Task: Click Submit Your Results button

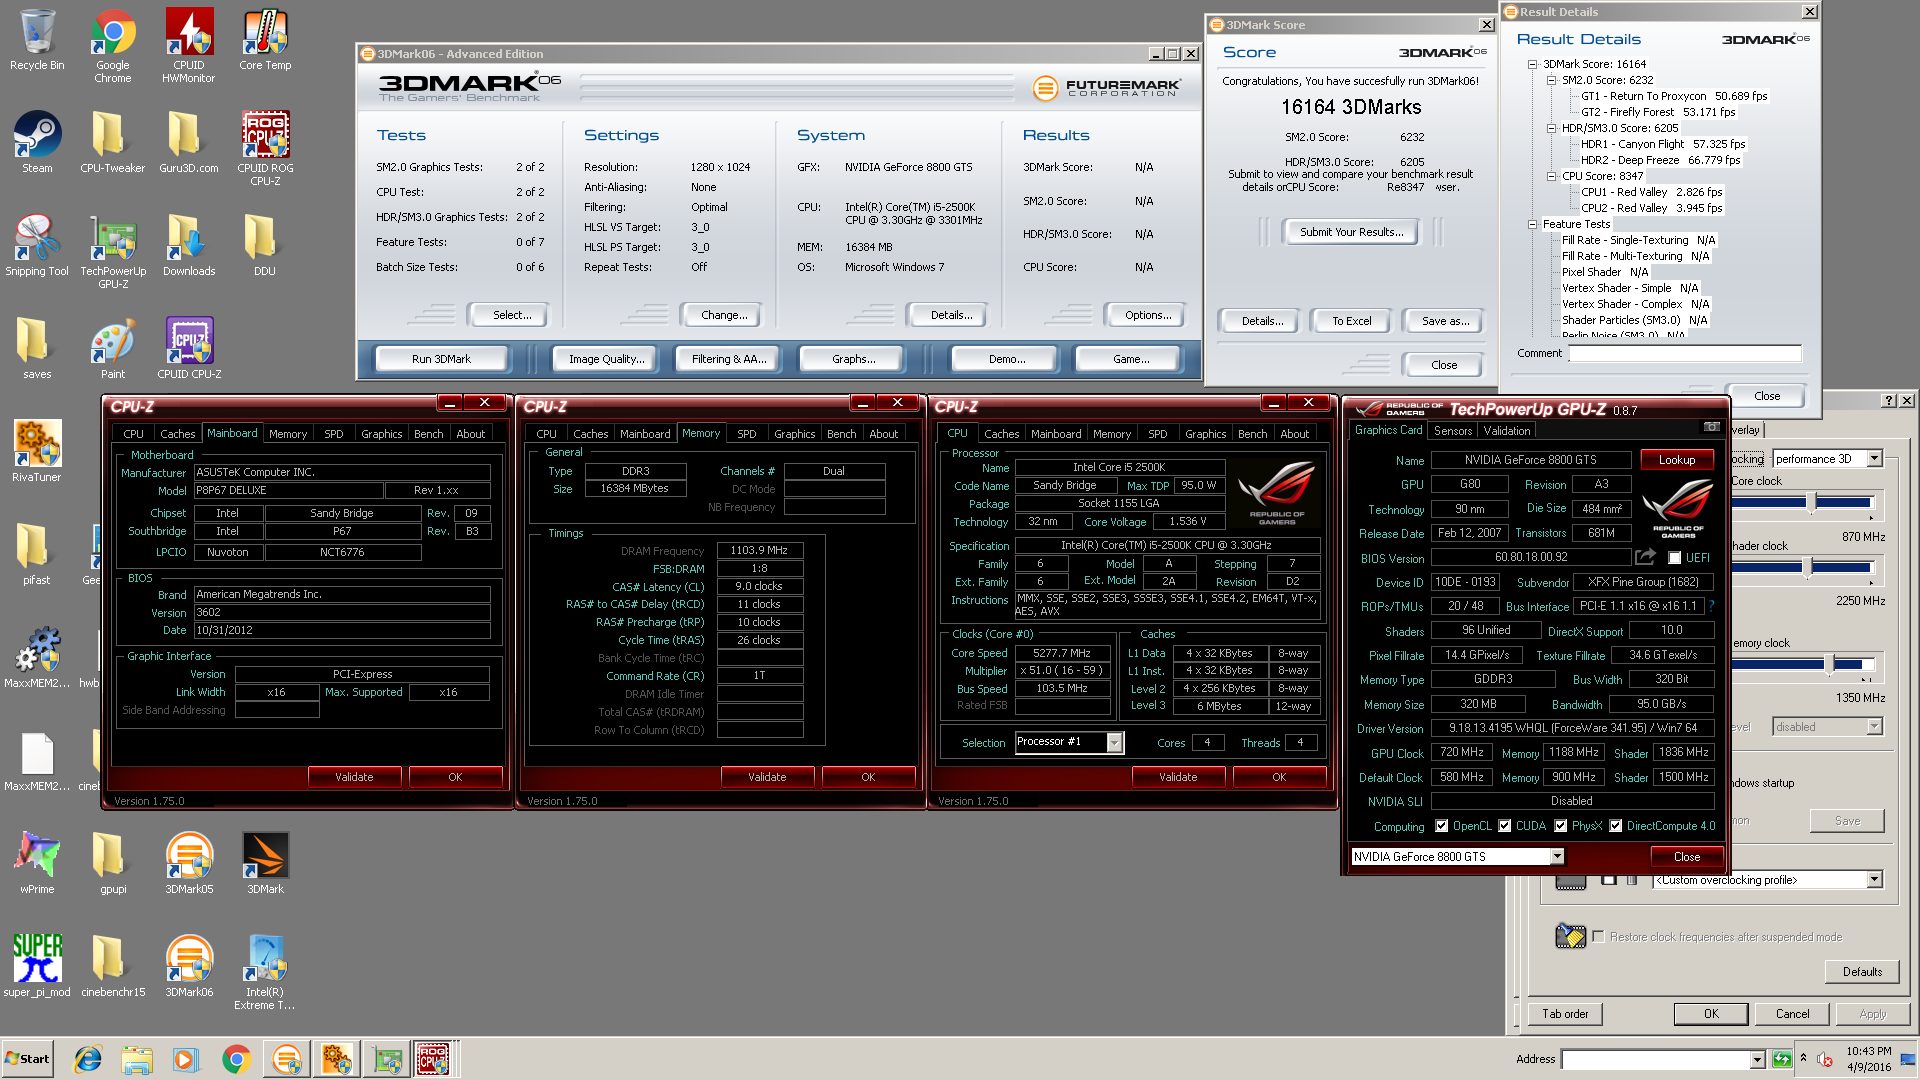Action: 1352,232
